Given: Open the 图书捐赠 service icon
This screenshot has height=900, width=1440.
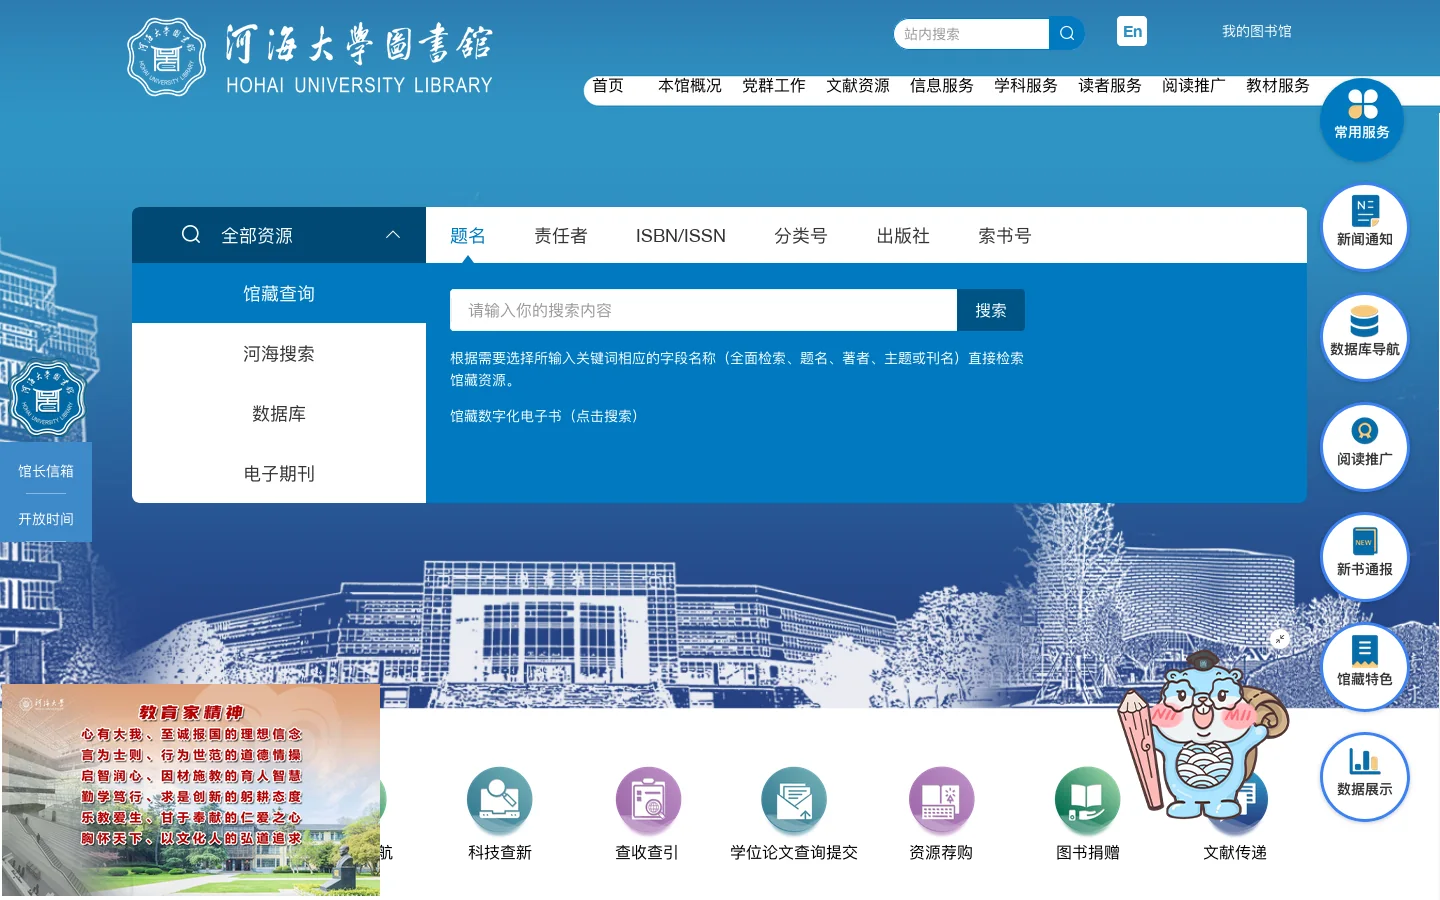Looking at the screenshot, I should pos(1088,801).
